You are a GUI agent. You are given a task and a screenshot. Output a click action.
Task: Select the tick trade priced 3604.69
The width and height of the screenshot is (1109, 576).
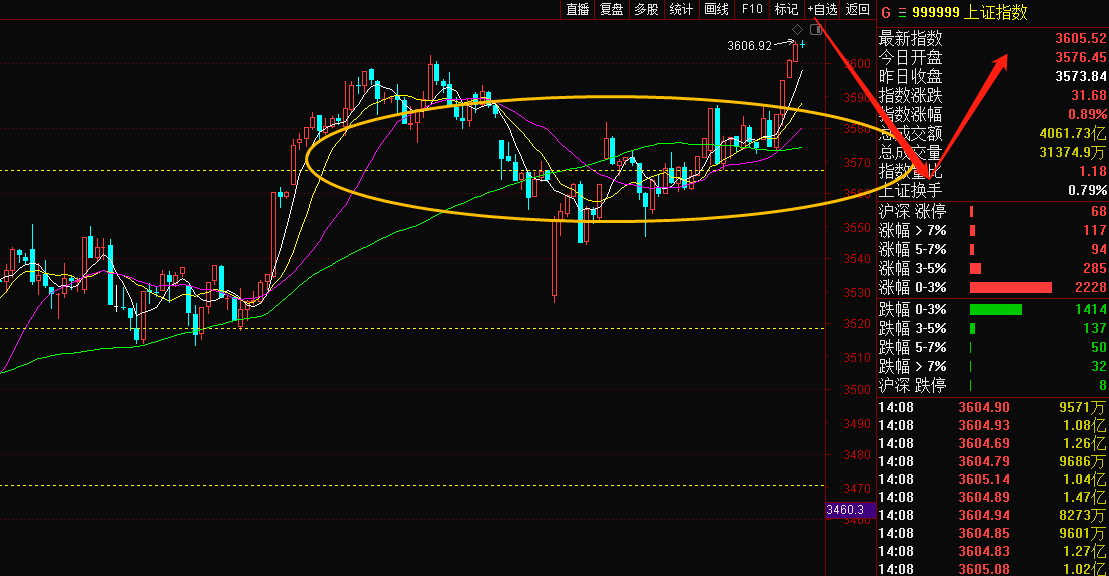coord(992,444)
